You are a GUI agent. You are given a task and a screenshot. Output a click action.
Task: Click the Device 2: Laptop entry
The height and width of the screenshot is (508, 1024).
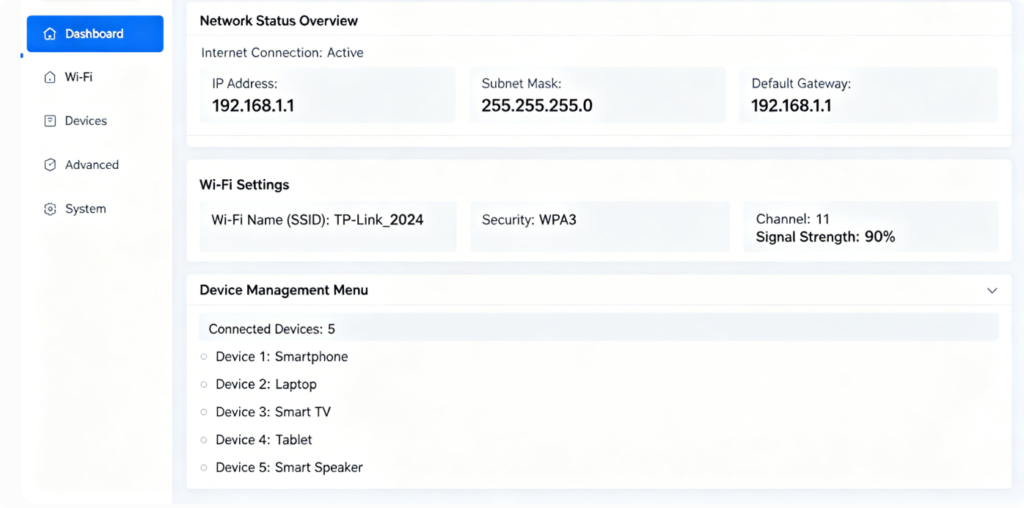[266, 385]
